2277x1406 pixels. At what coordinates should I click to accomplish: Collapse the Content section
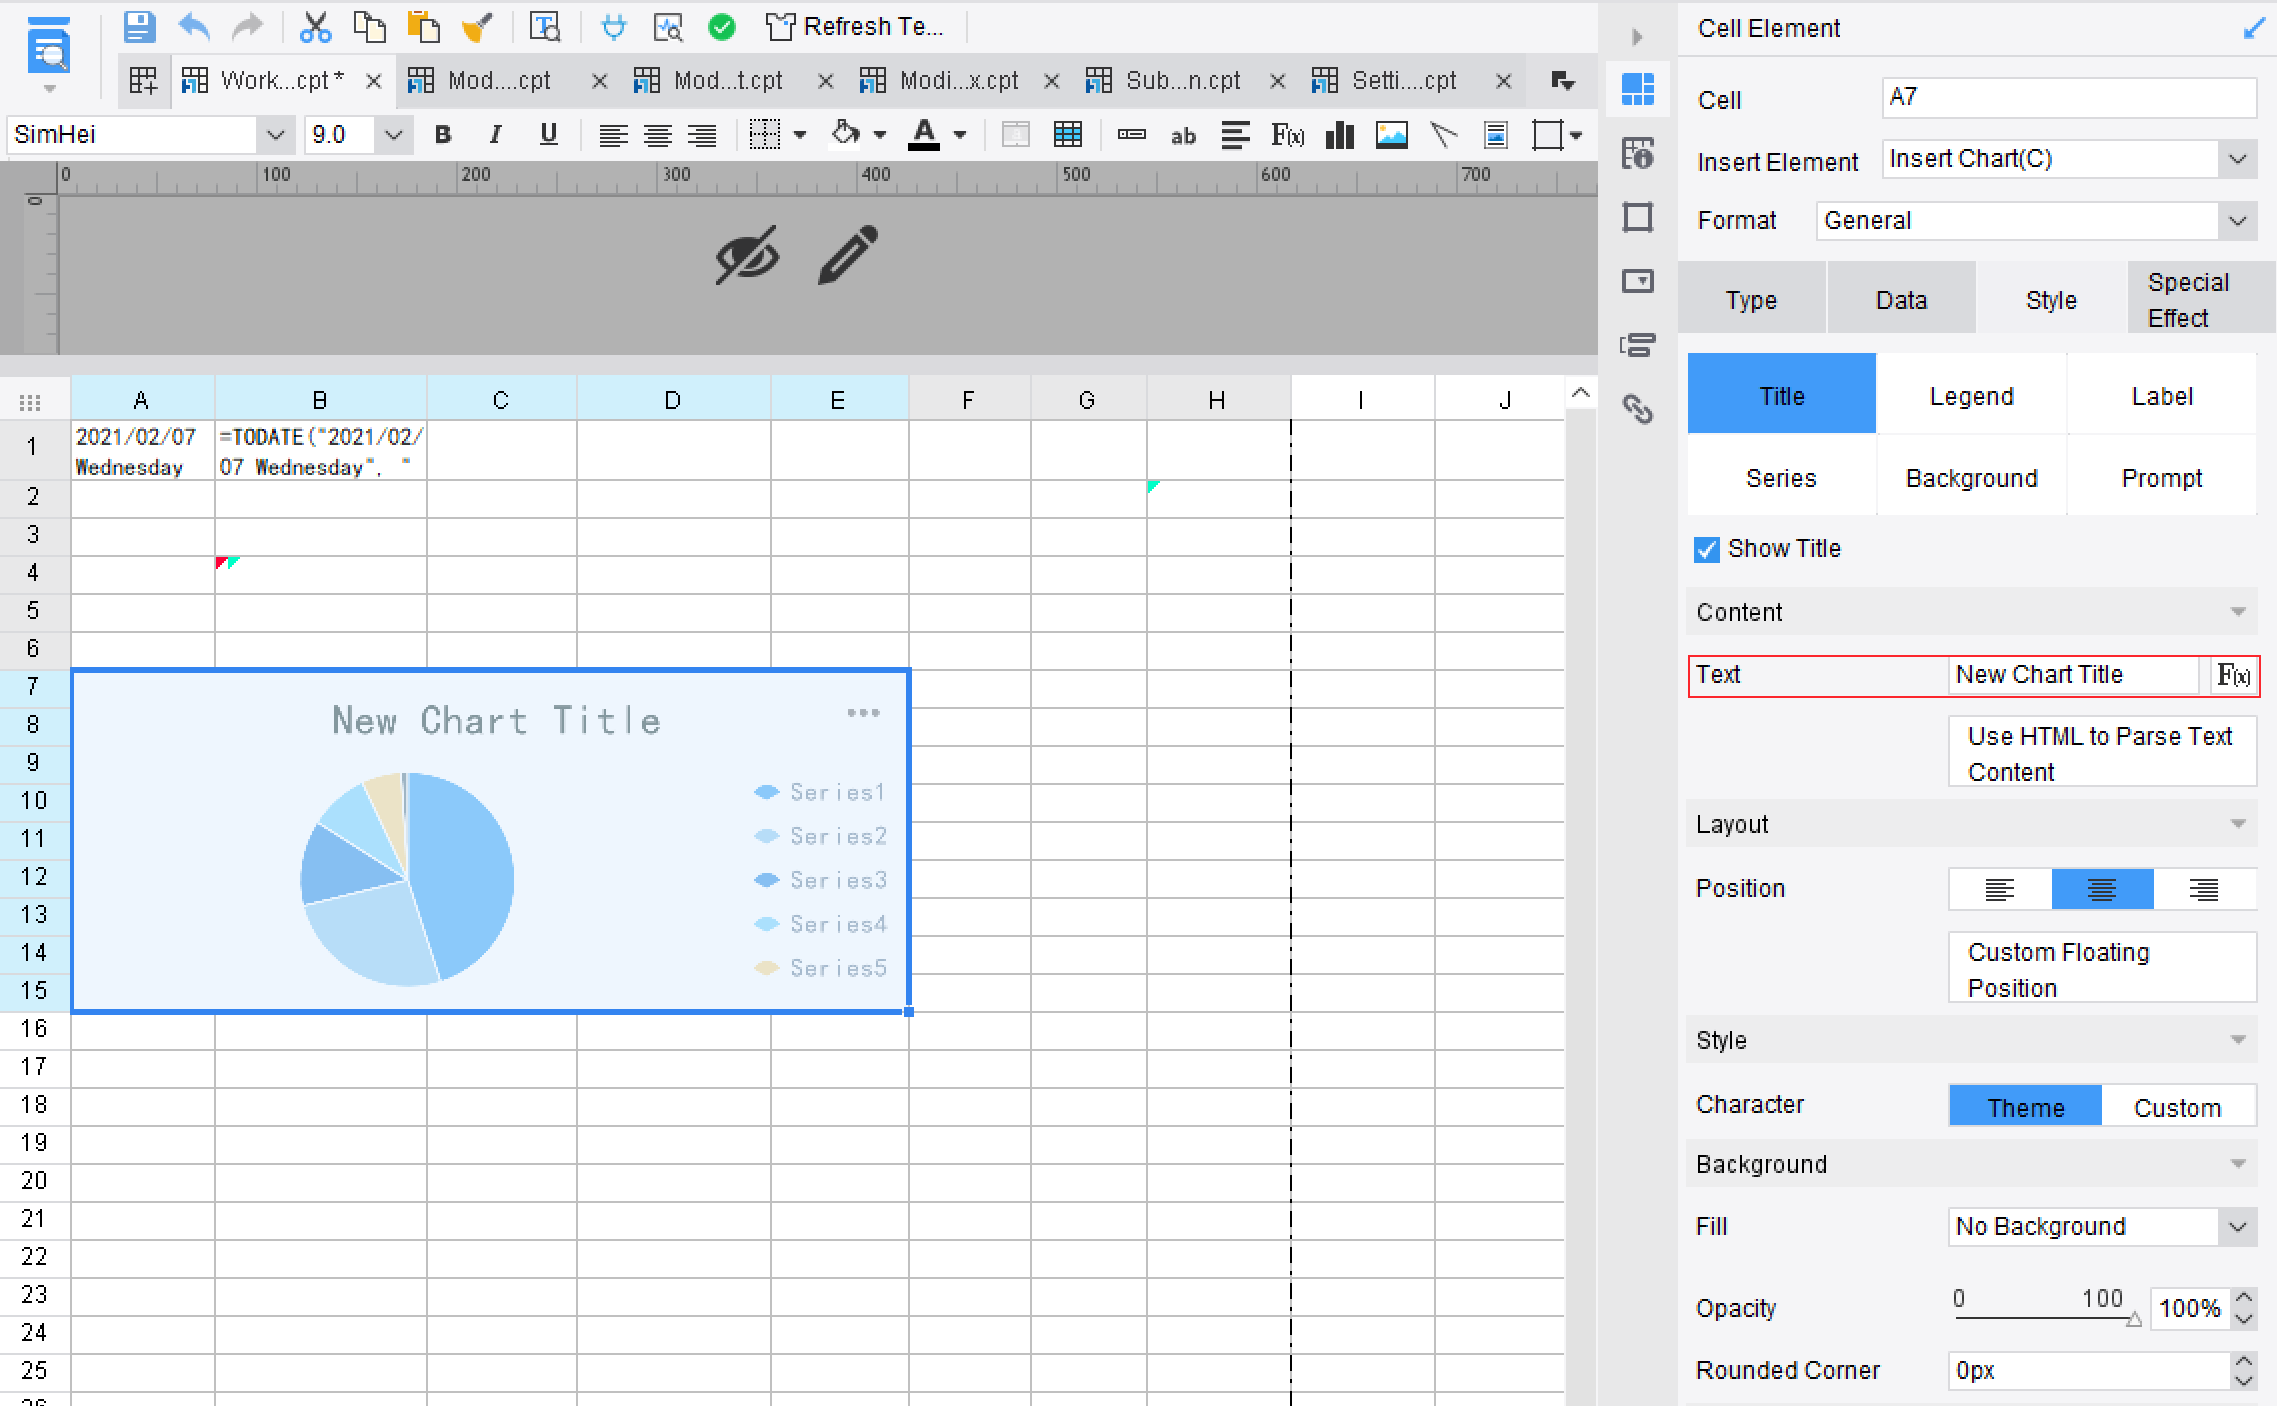click(2237, 612)
